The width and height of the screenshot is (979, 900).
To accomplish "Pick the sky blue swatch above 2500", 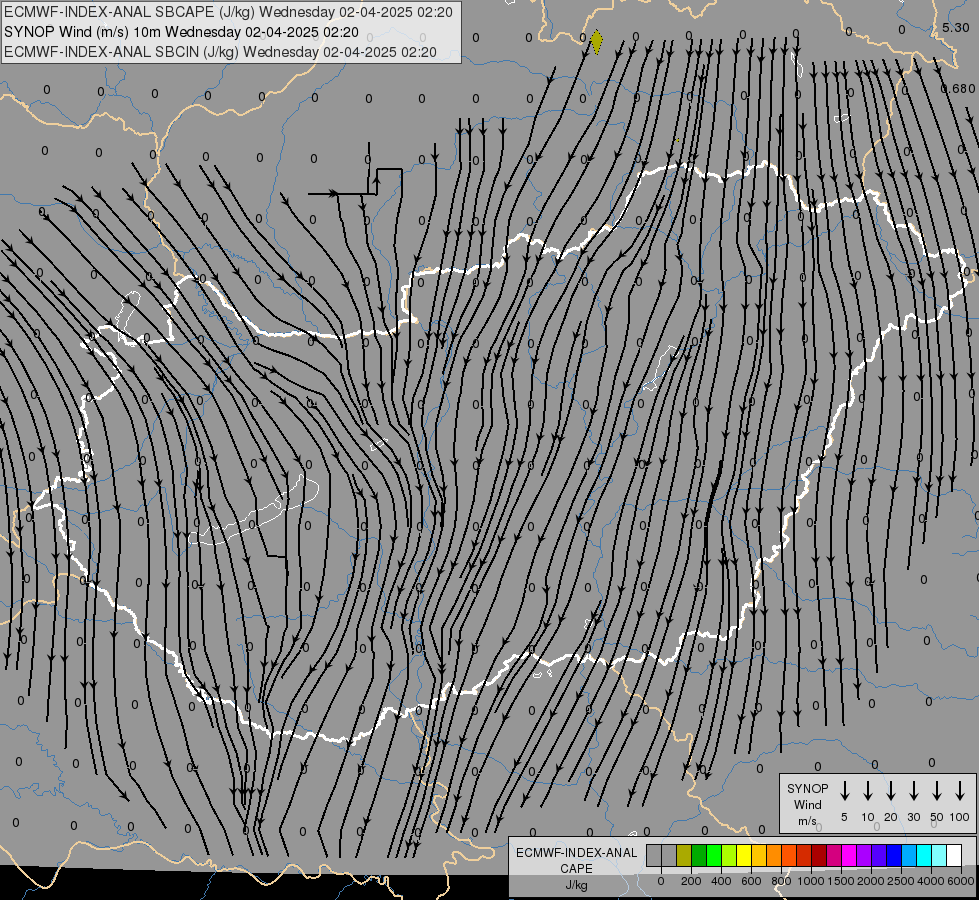I will coord(909,855).
